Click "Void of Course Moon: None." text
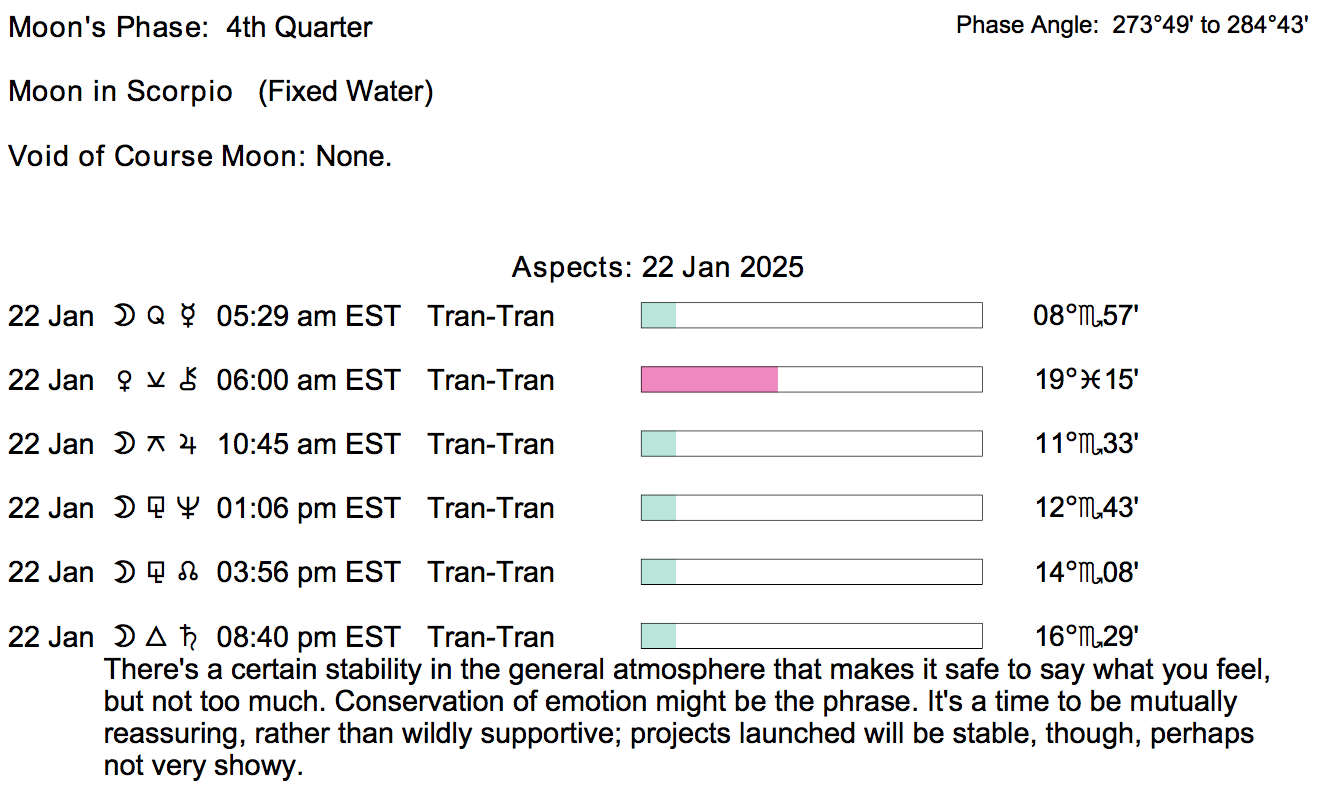Screen dimensions: 1328x800 (200, 157)
